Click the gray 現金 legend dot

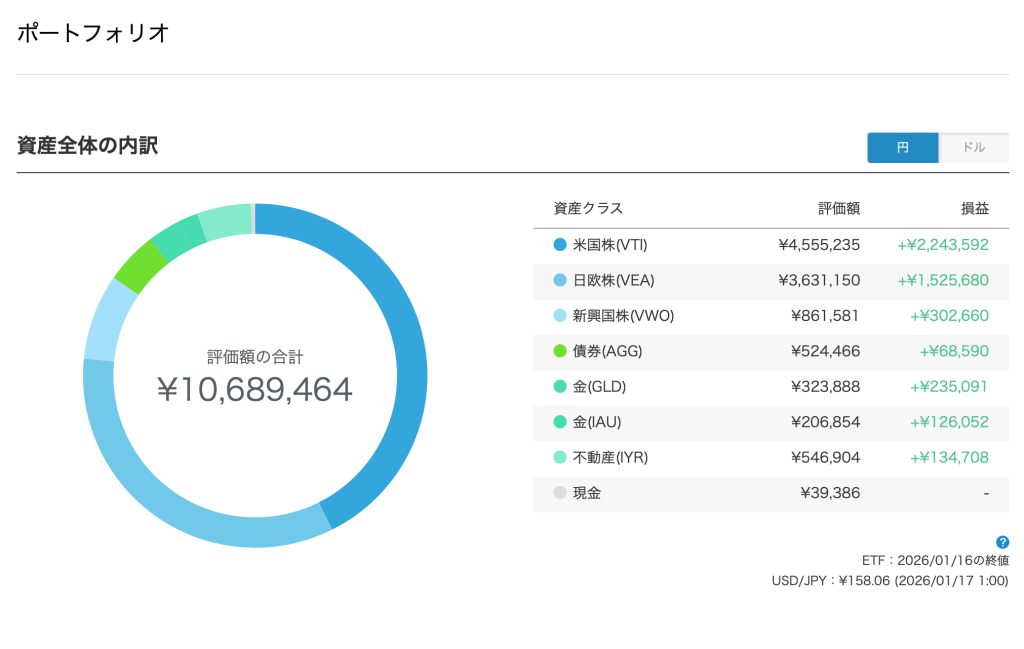point(560,493)
